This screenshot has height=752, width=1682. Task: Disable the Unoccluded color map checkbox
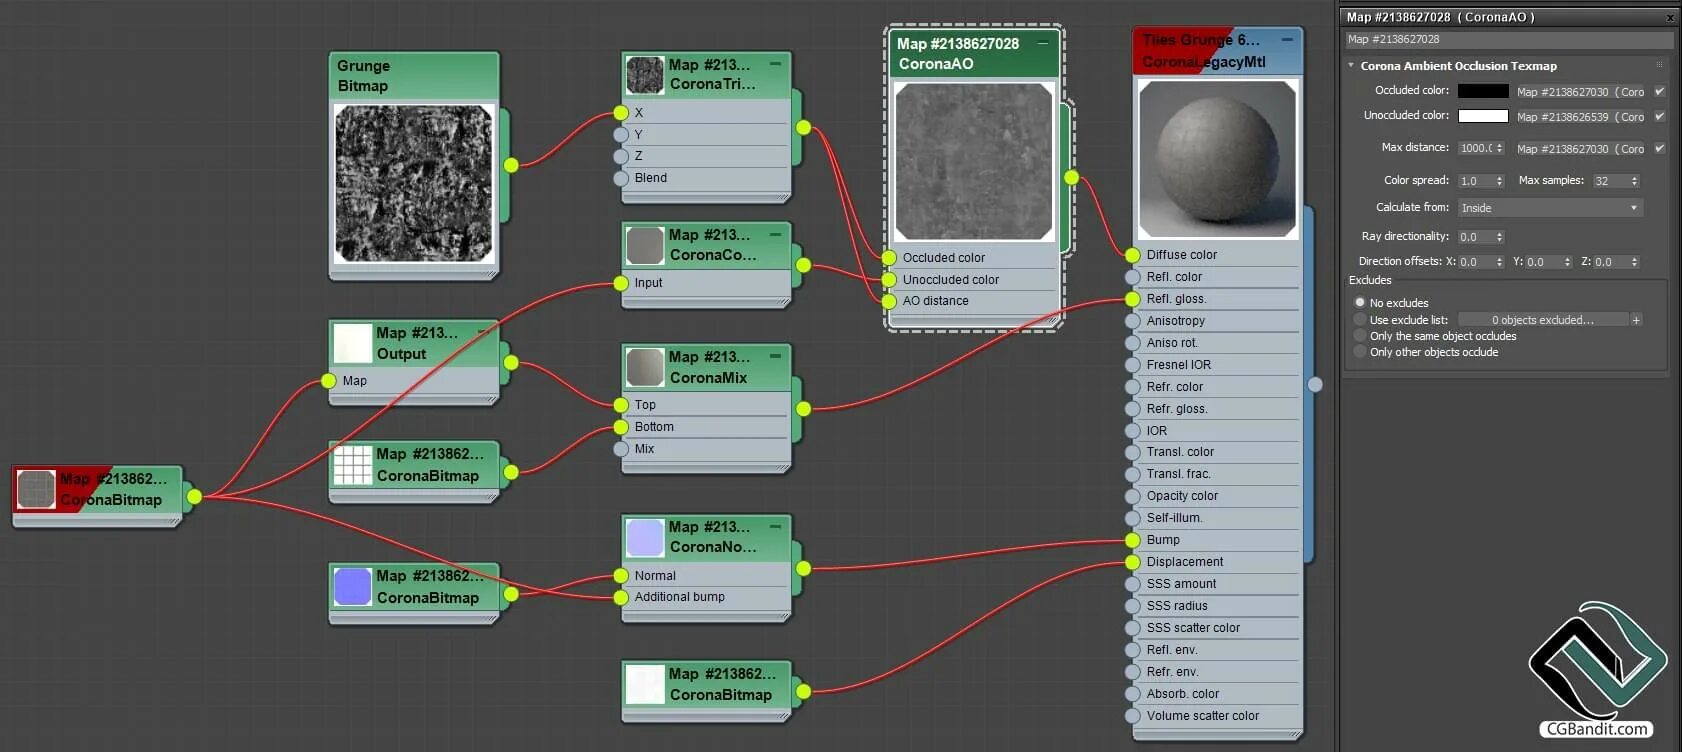(1659, 116)
